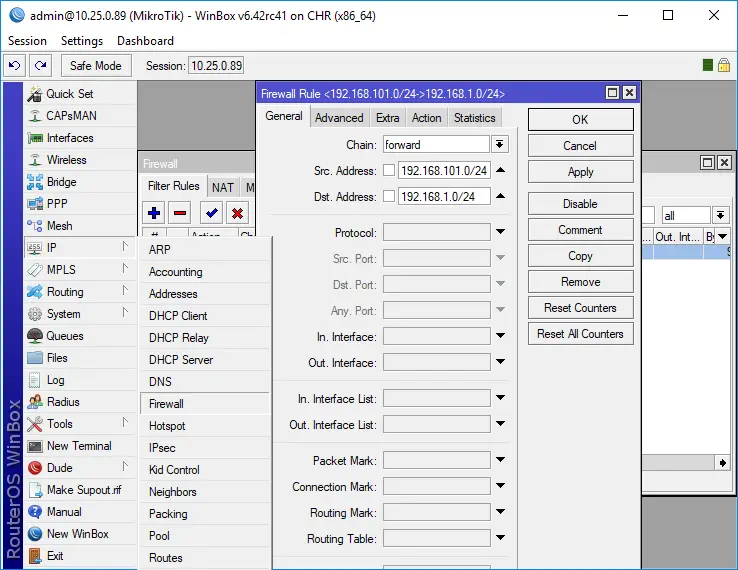Click the Cancel button
This screenshot has height=570, width=738.
(x=580, y=146)
